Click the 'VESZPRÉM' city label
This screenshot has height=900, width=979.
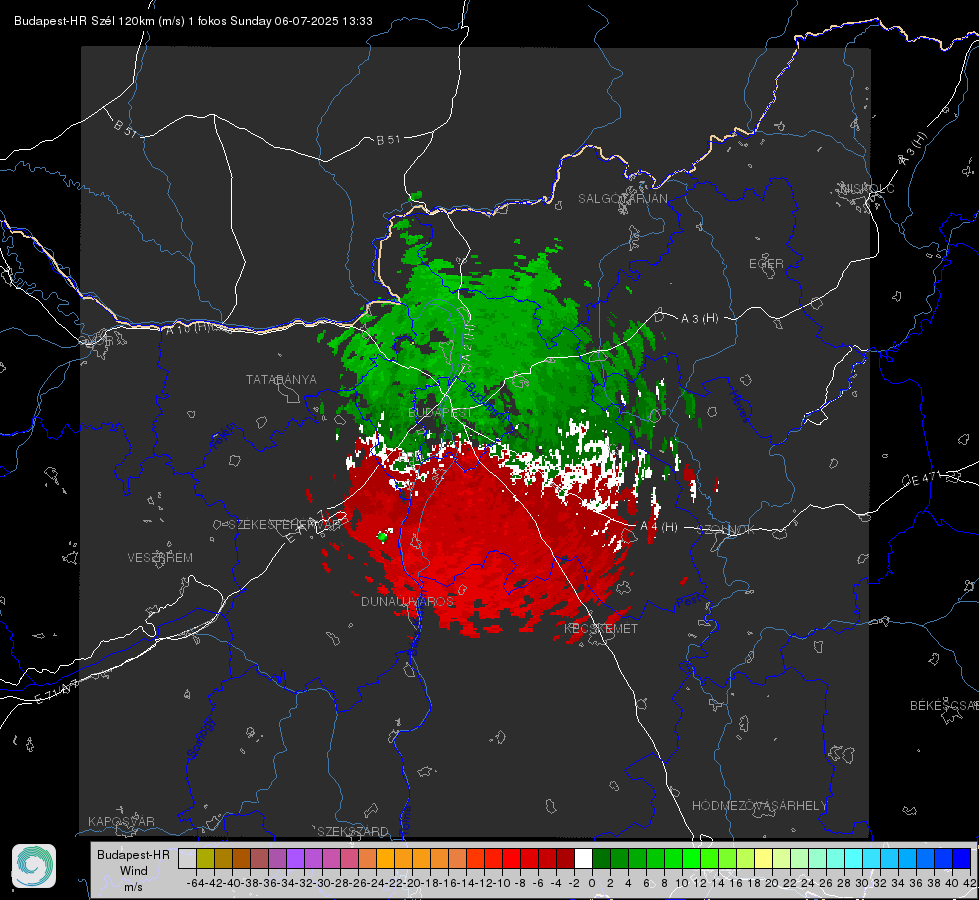(x=160, y=557)
